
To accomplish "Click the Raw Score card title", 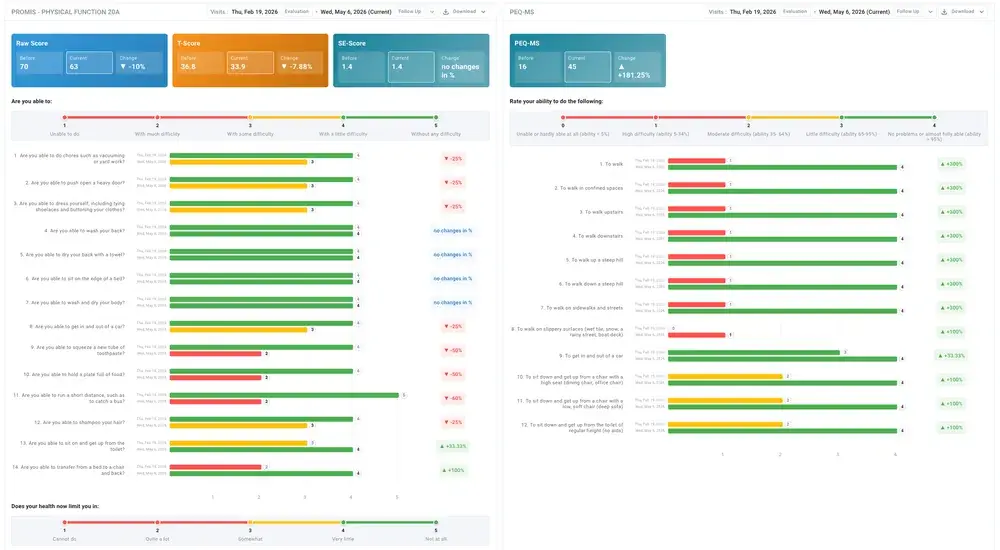I will [32, 43].
